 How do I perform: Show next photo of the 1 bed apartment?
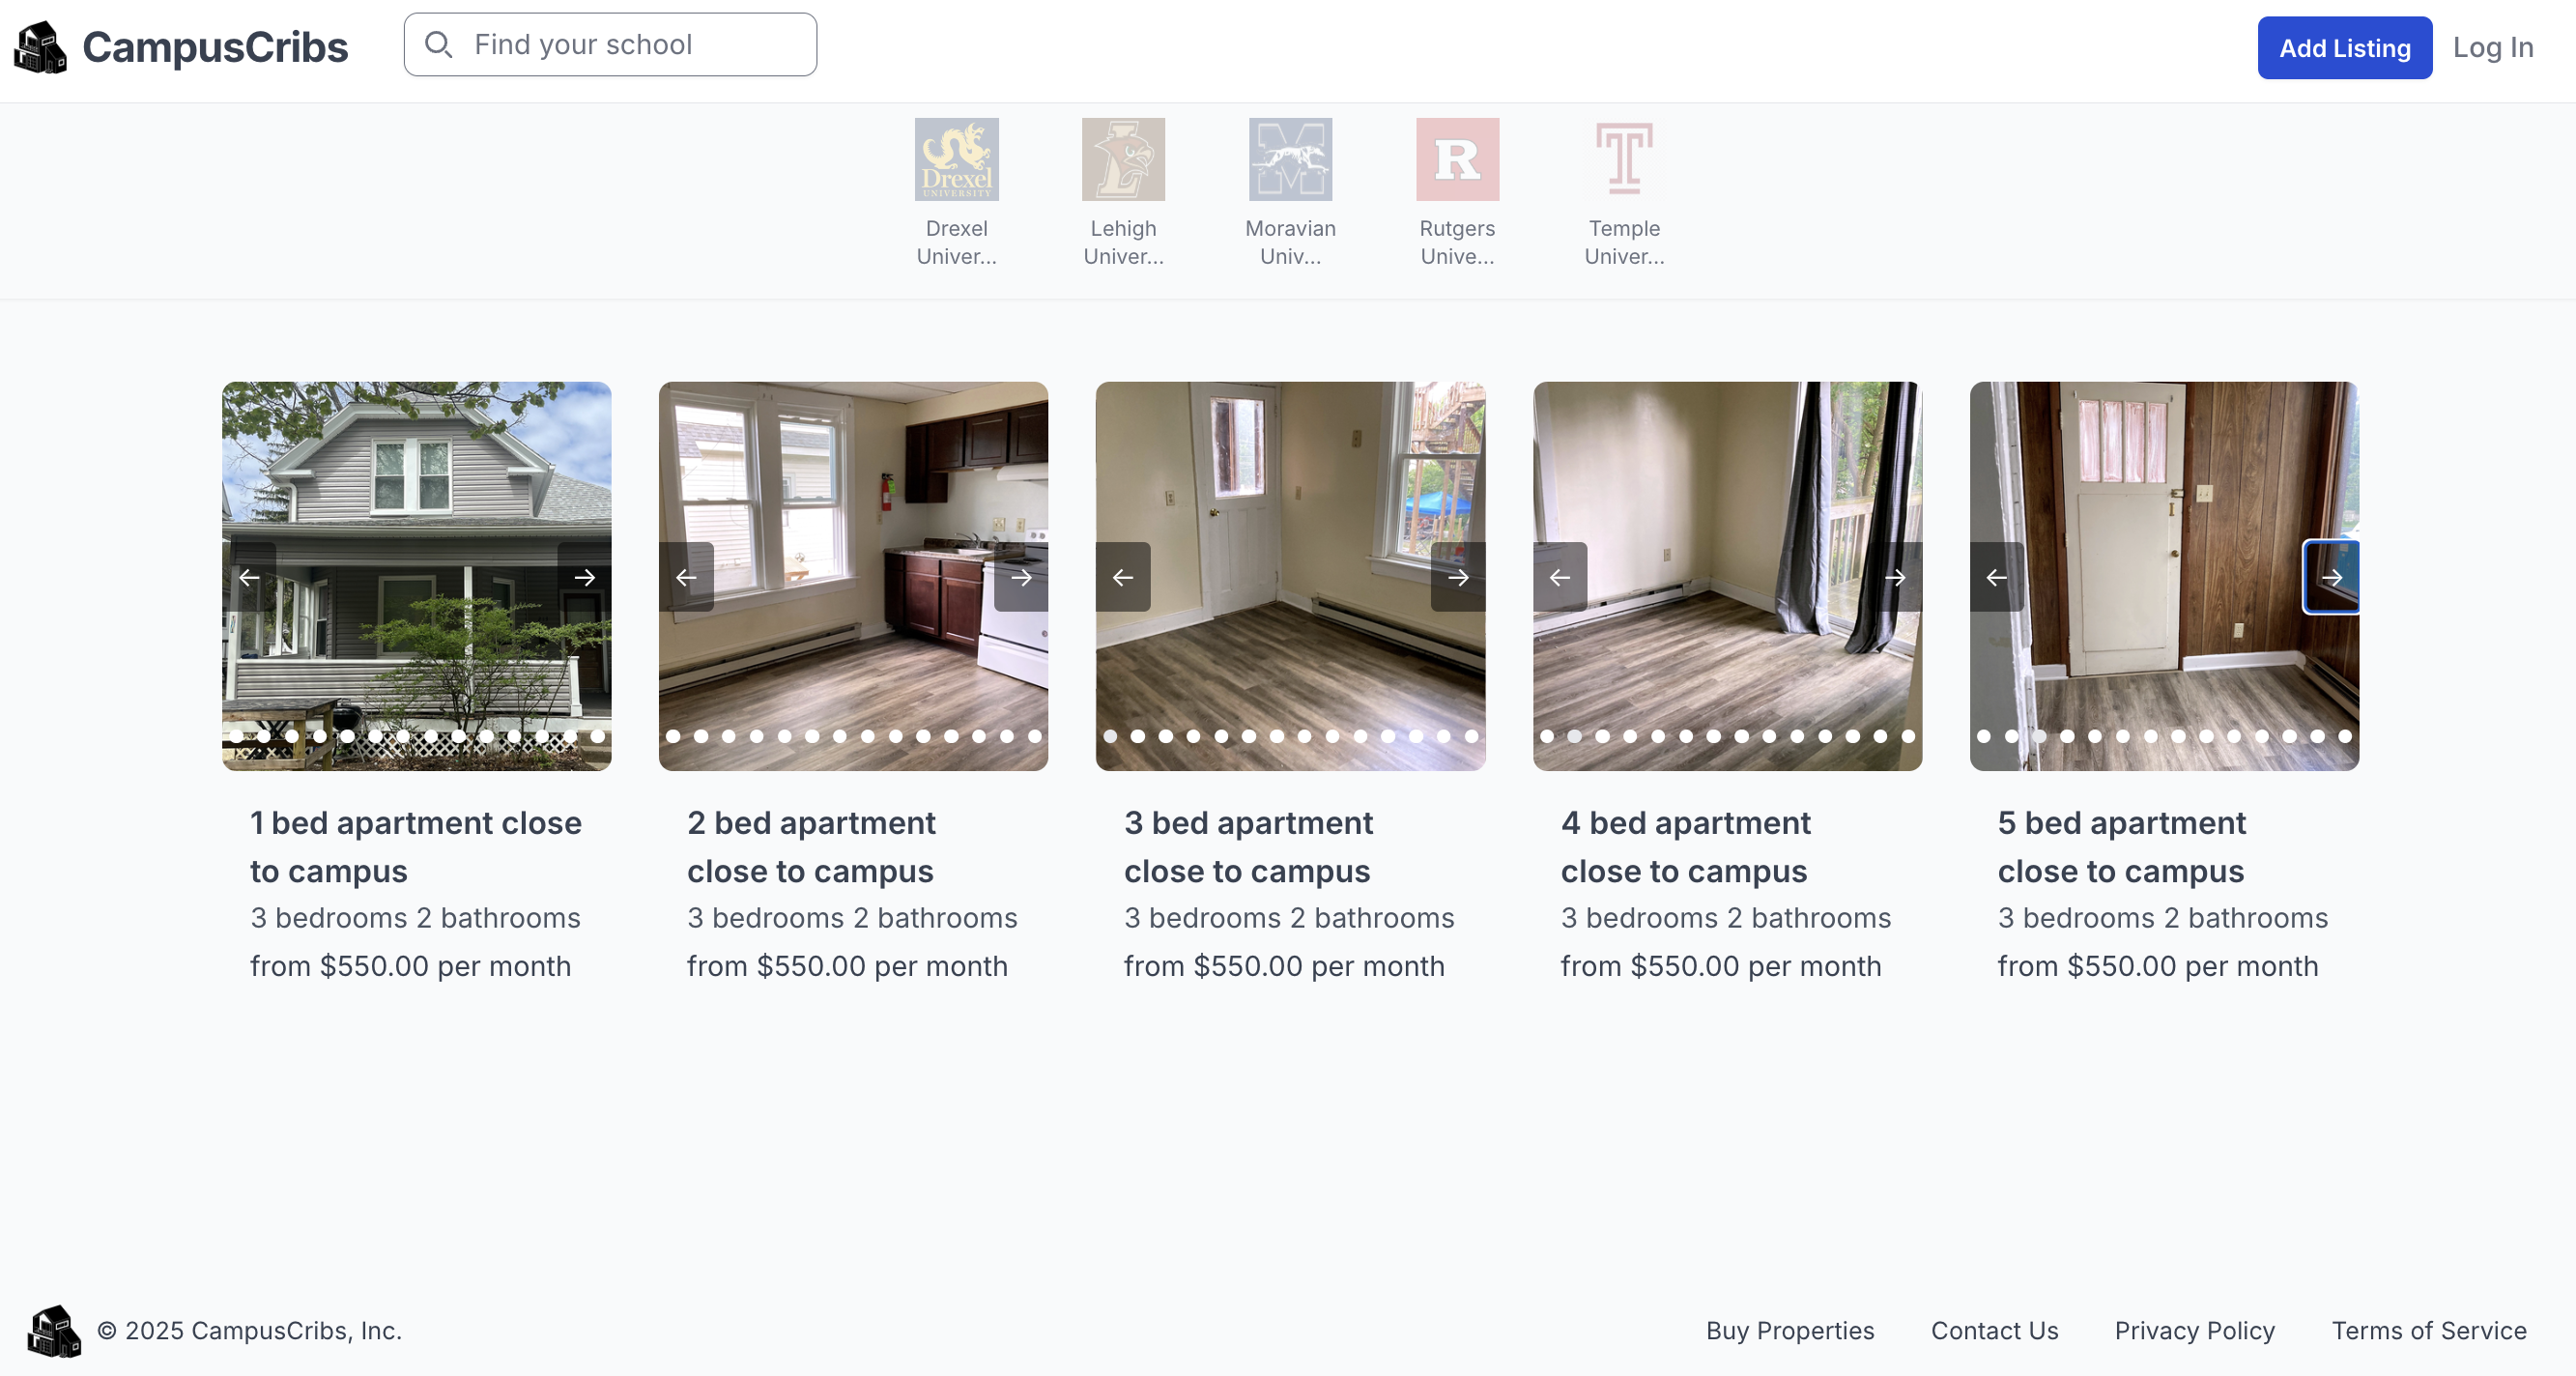tap(584, 577)
